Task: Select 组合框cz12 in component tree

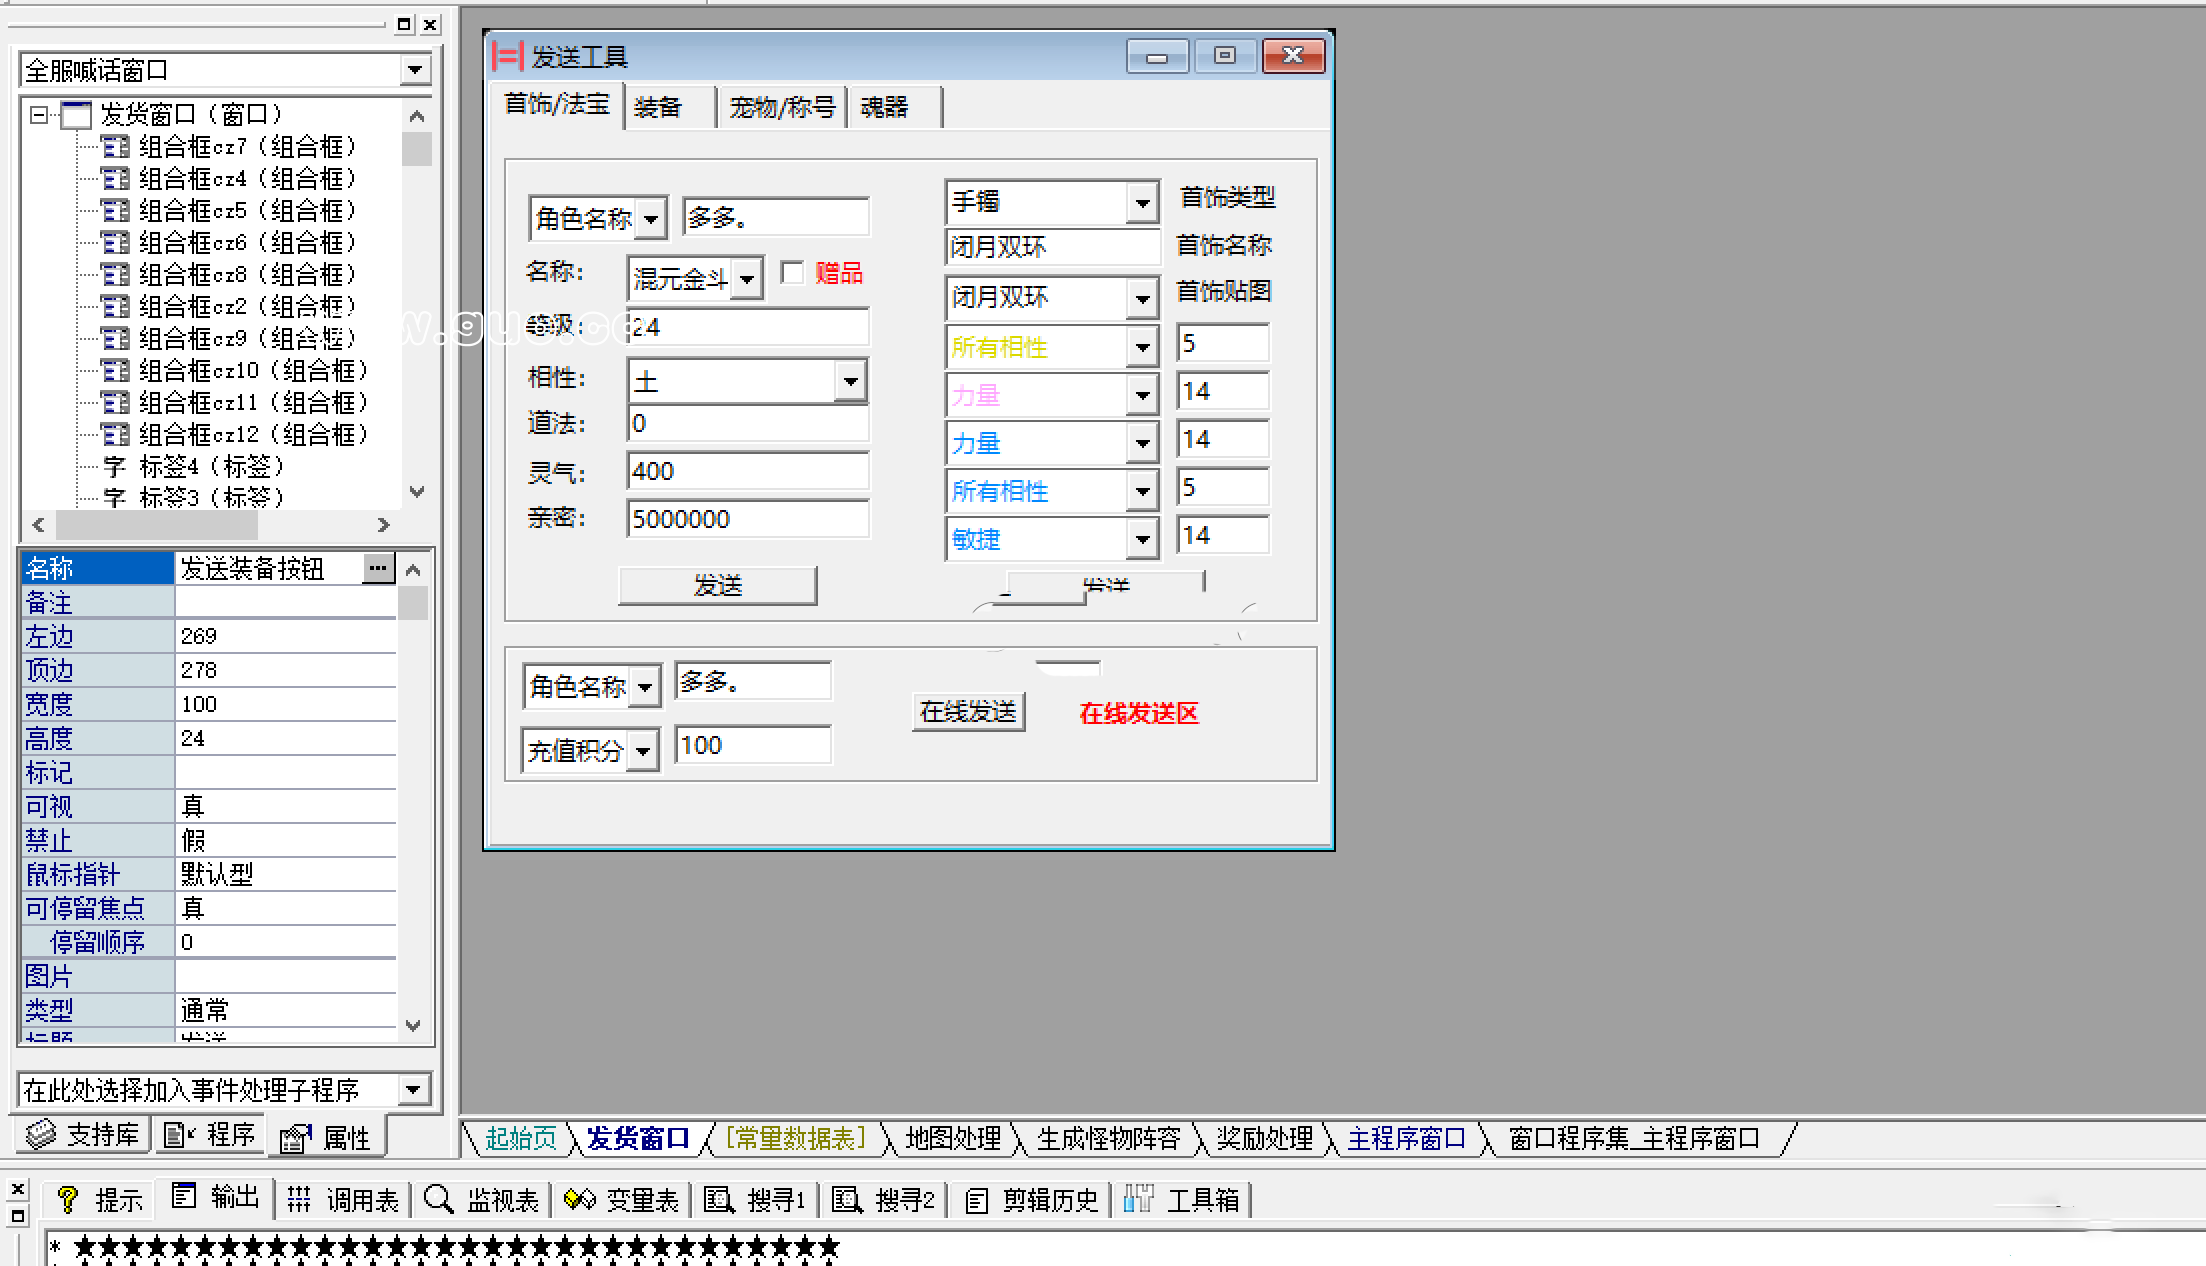Action: pyautogui.click(x=236, y=435)
